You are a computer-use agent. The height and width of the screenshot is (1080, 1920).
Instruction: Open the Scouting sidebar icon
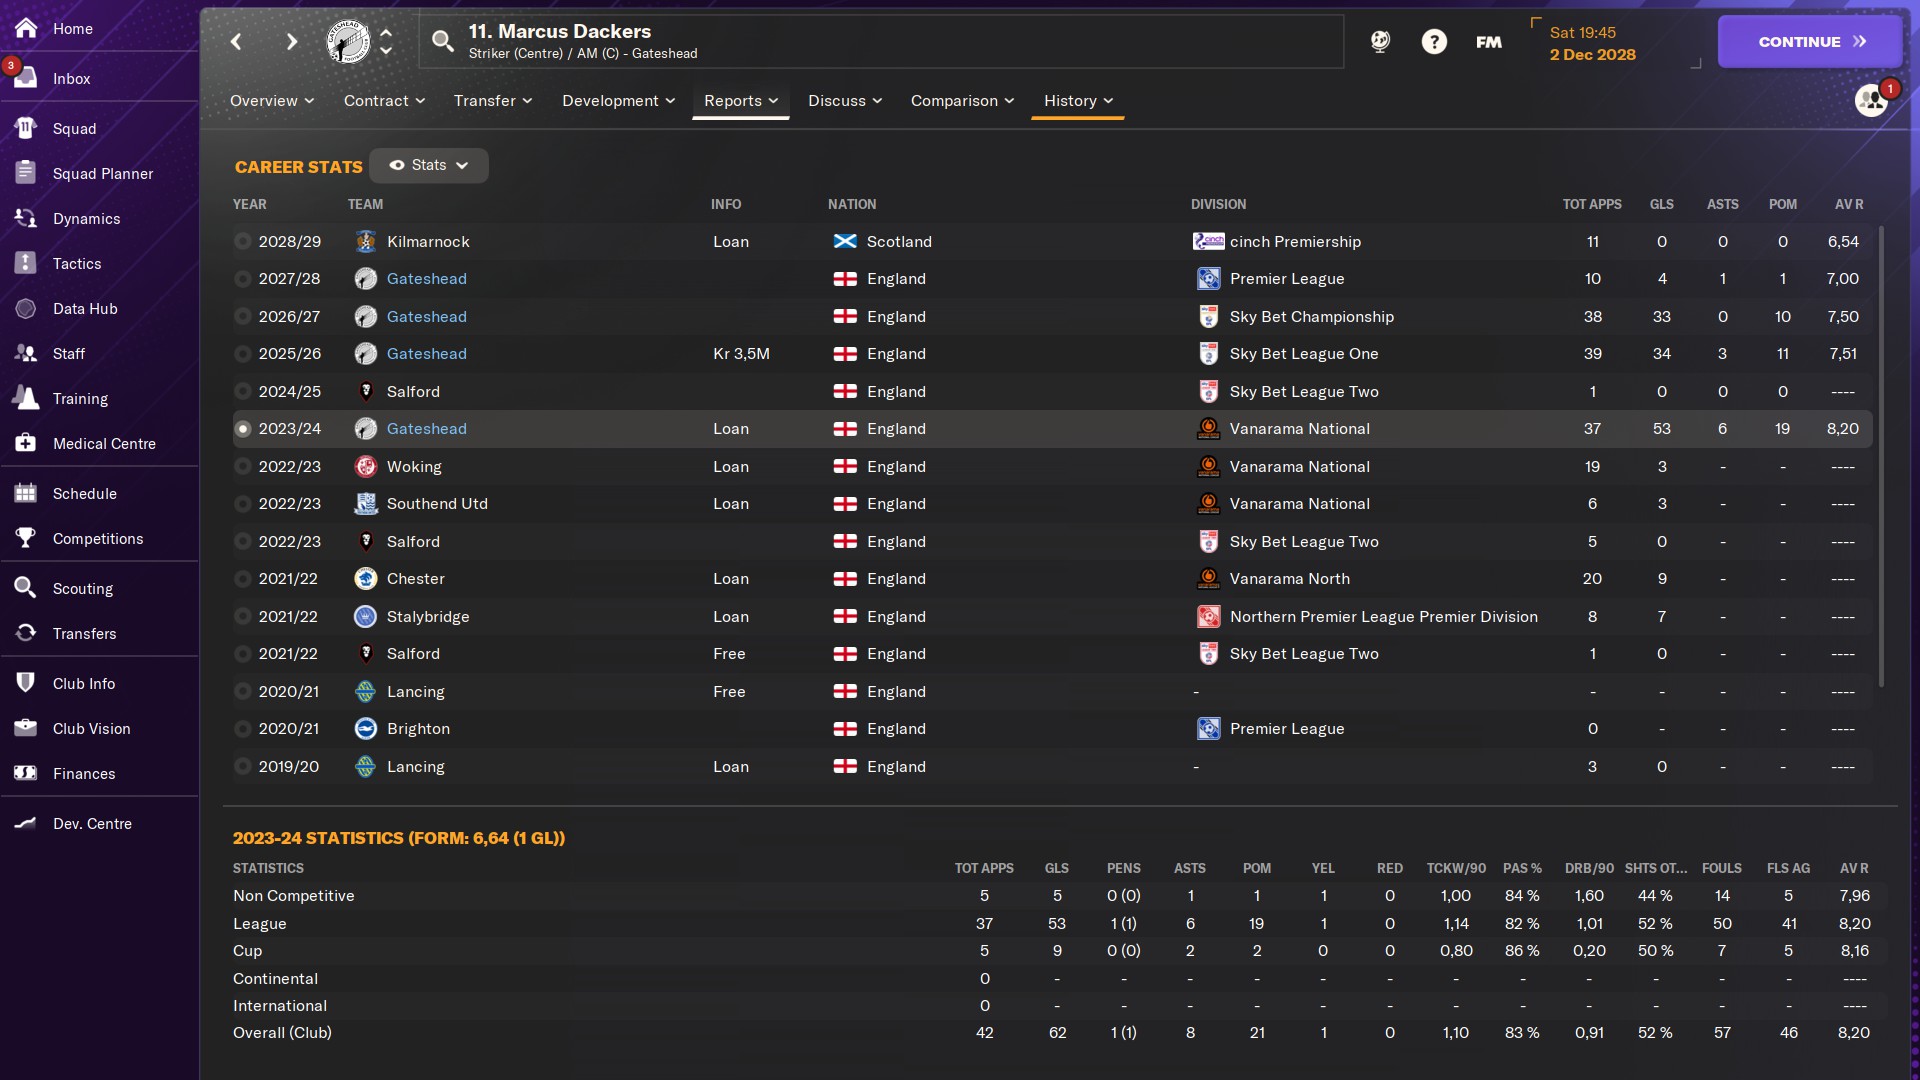click(x=26, y=588)
